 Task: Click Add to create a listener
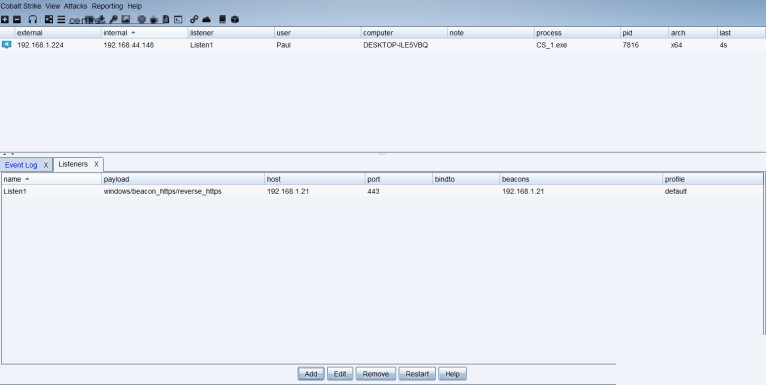[311, 374]
